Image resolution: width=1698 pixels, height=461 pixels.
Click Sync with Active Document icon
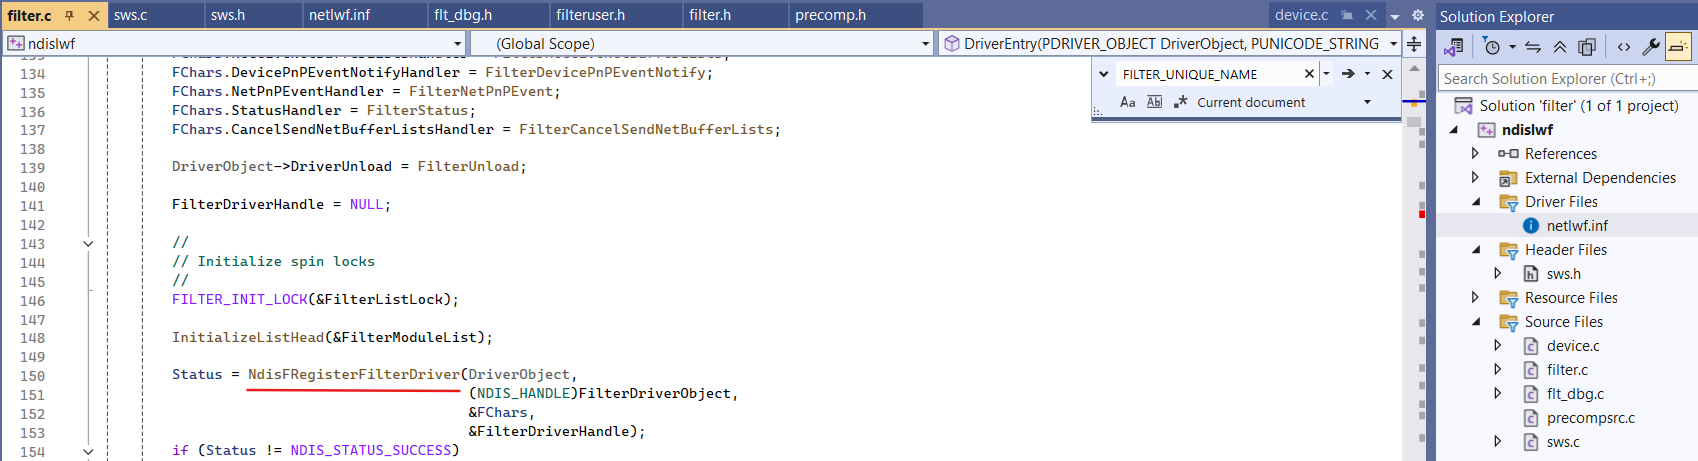pos(1533,47)
